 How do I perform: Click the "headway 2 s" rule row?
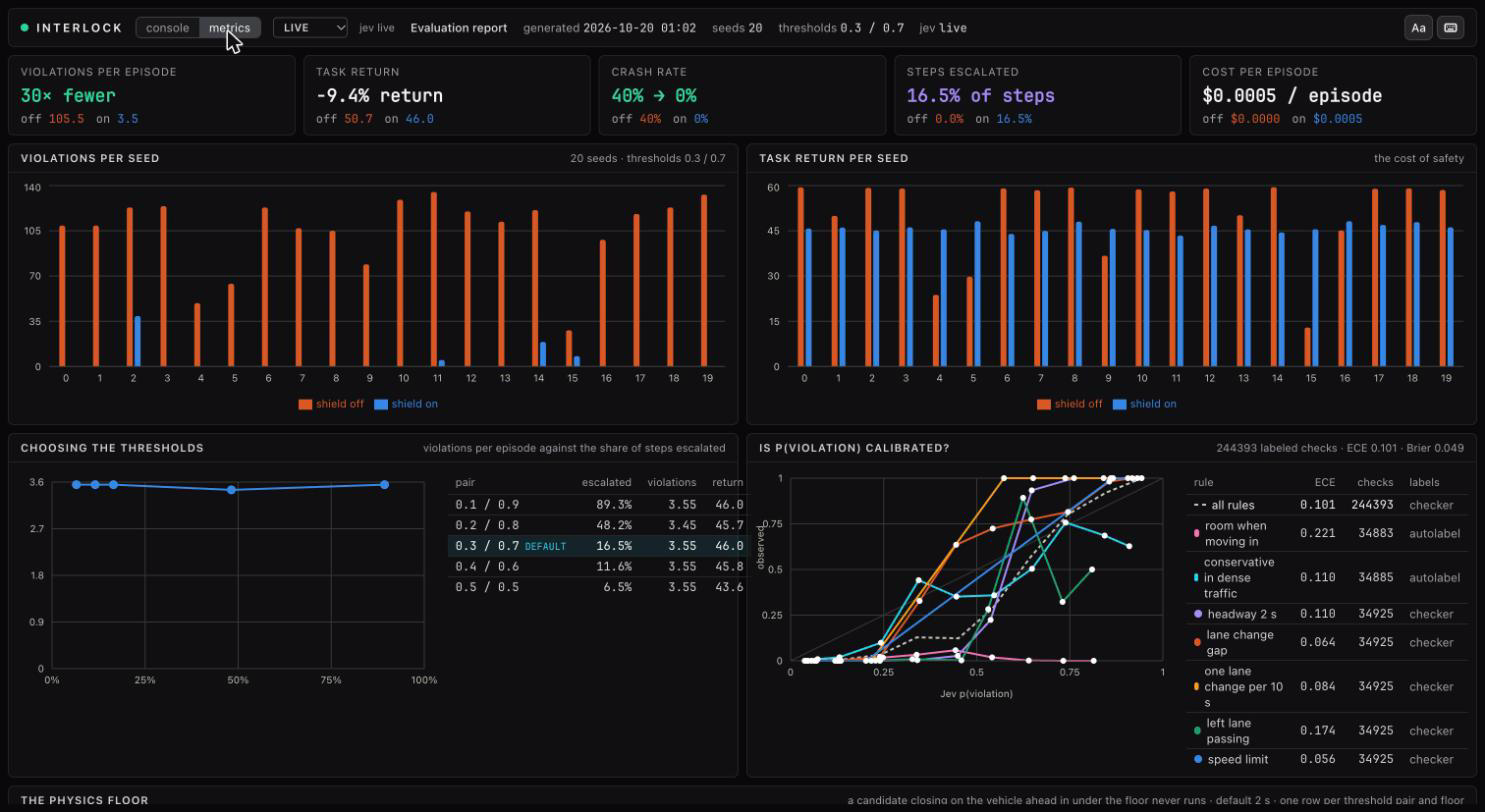click(x=1327, y=614)
